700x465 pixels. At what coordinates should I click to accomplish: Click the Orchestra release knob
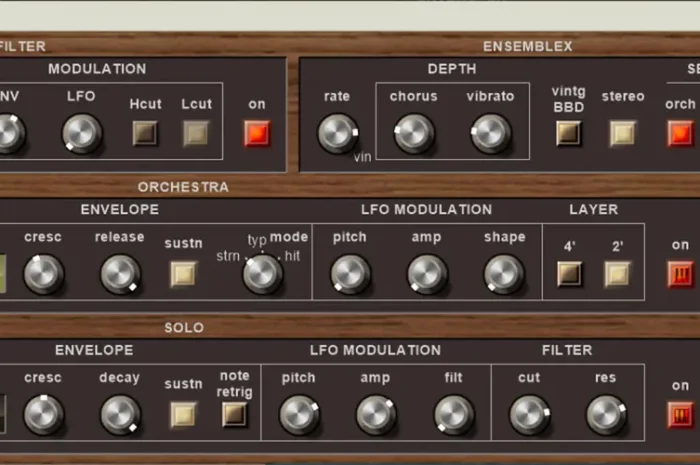pyautogui.click(x=120, y=274)
